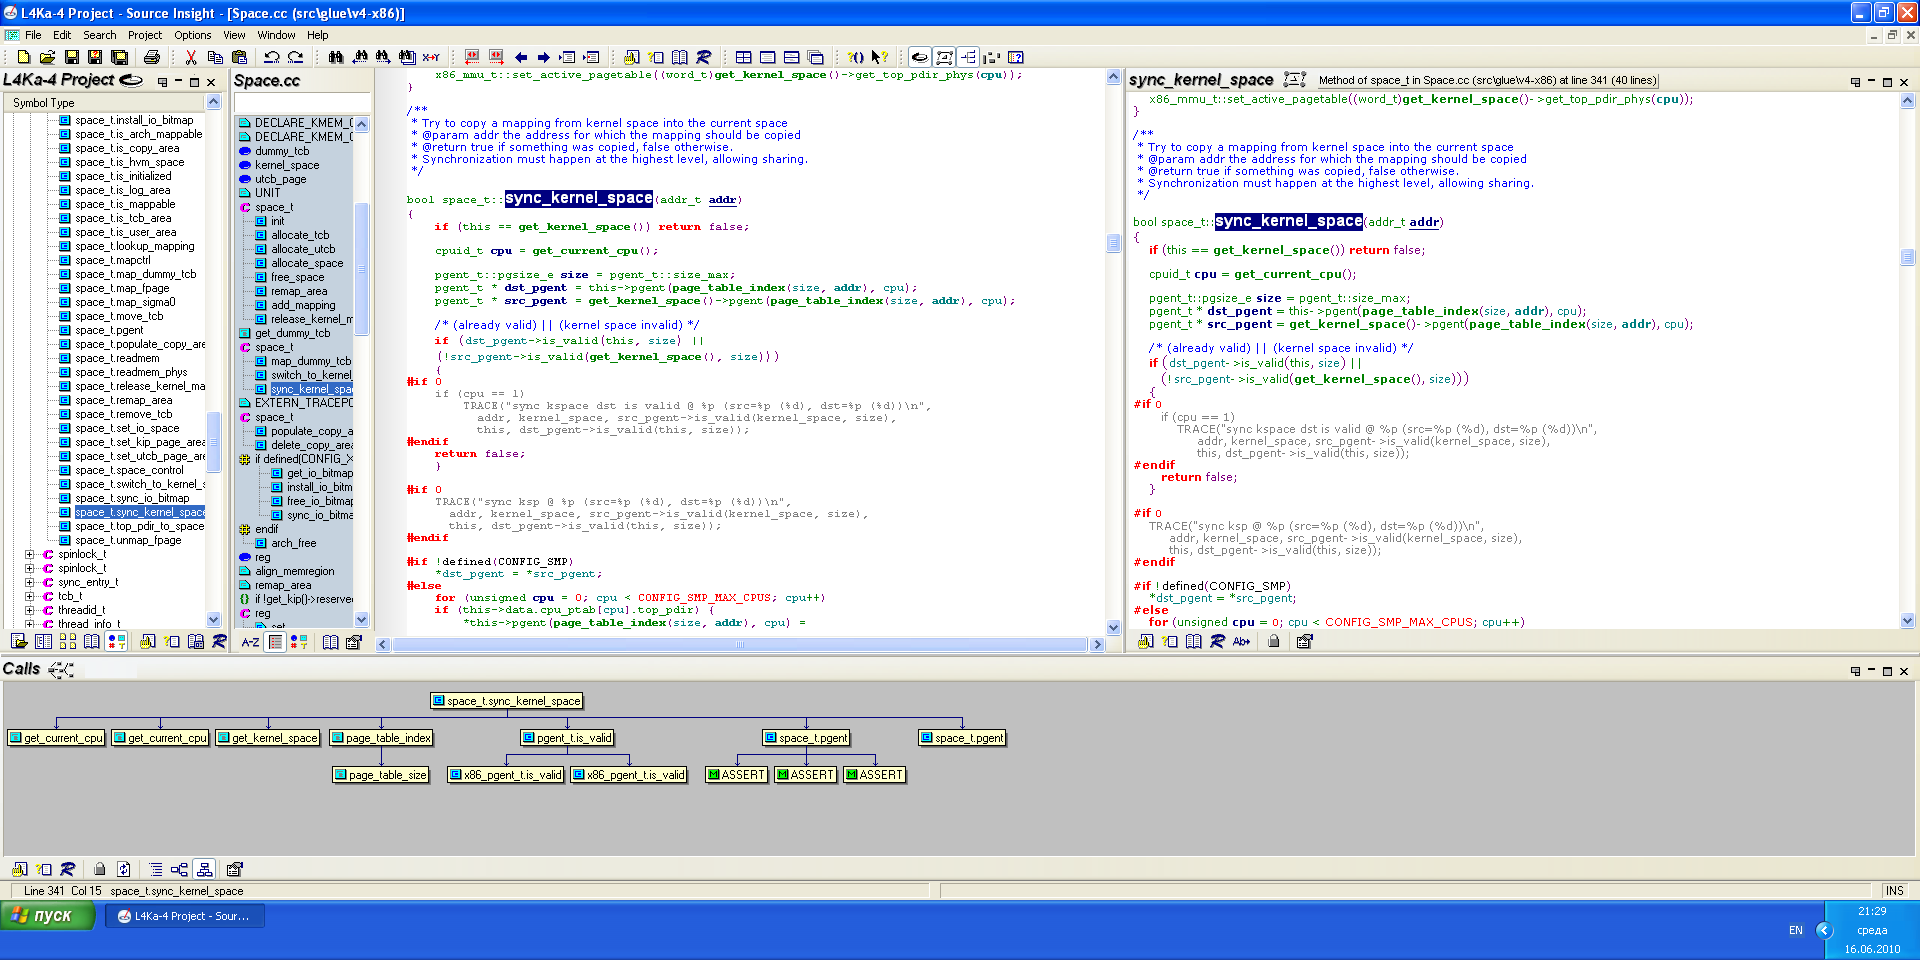
Task: Click the Cut scissors icon
Action: (x=191, y=57)
